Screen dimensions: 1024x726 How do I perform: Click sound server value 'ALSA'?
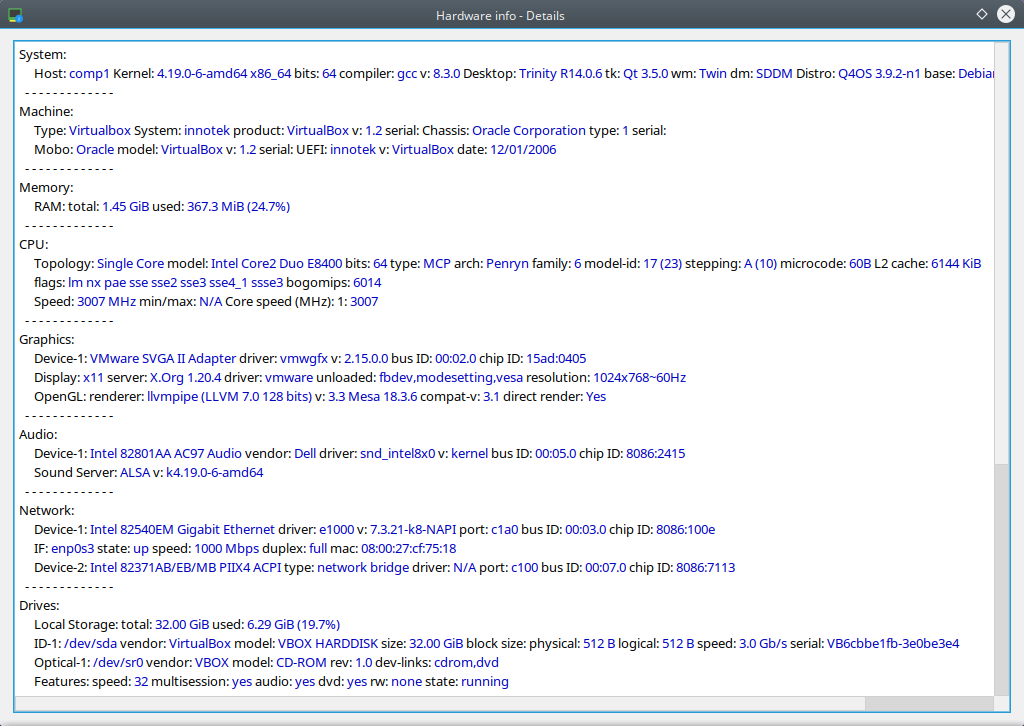(135, 473)
